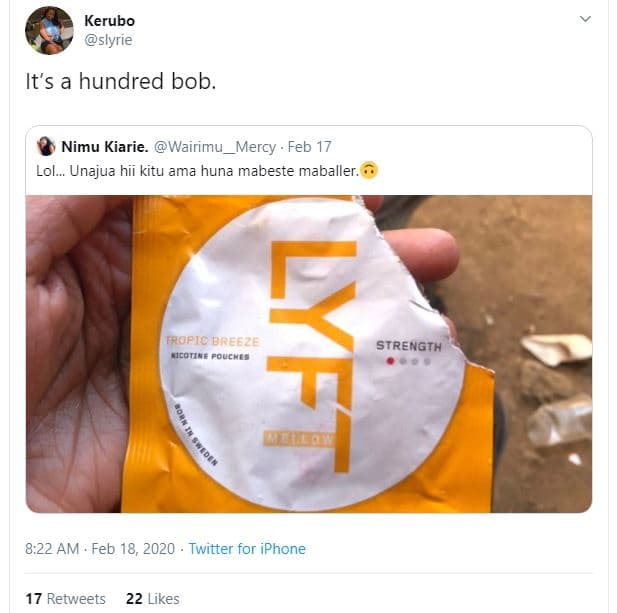This screenshot has width=617, height=613.
Task: Click the red strength dot on pouch
Action: point(390,361)
